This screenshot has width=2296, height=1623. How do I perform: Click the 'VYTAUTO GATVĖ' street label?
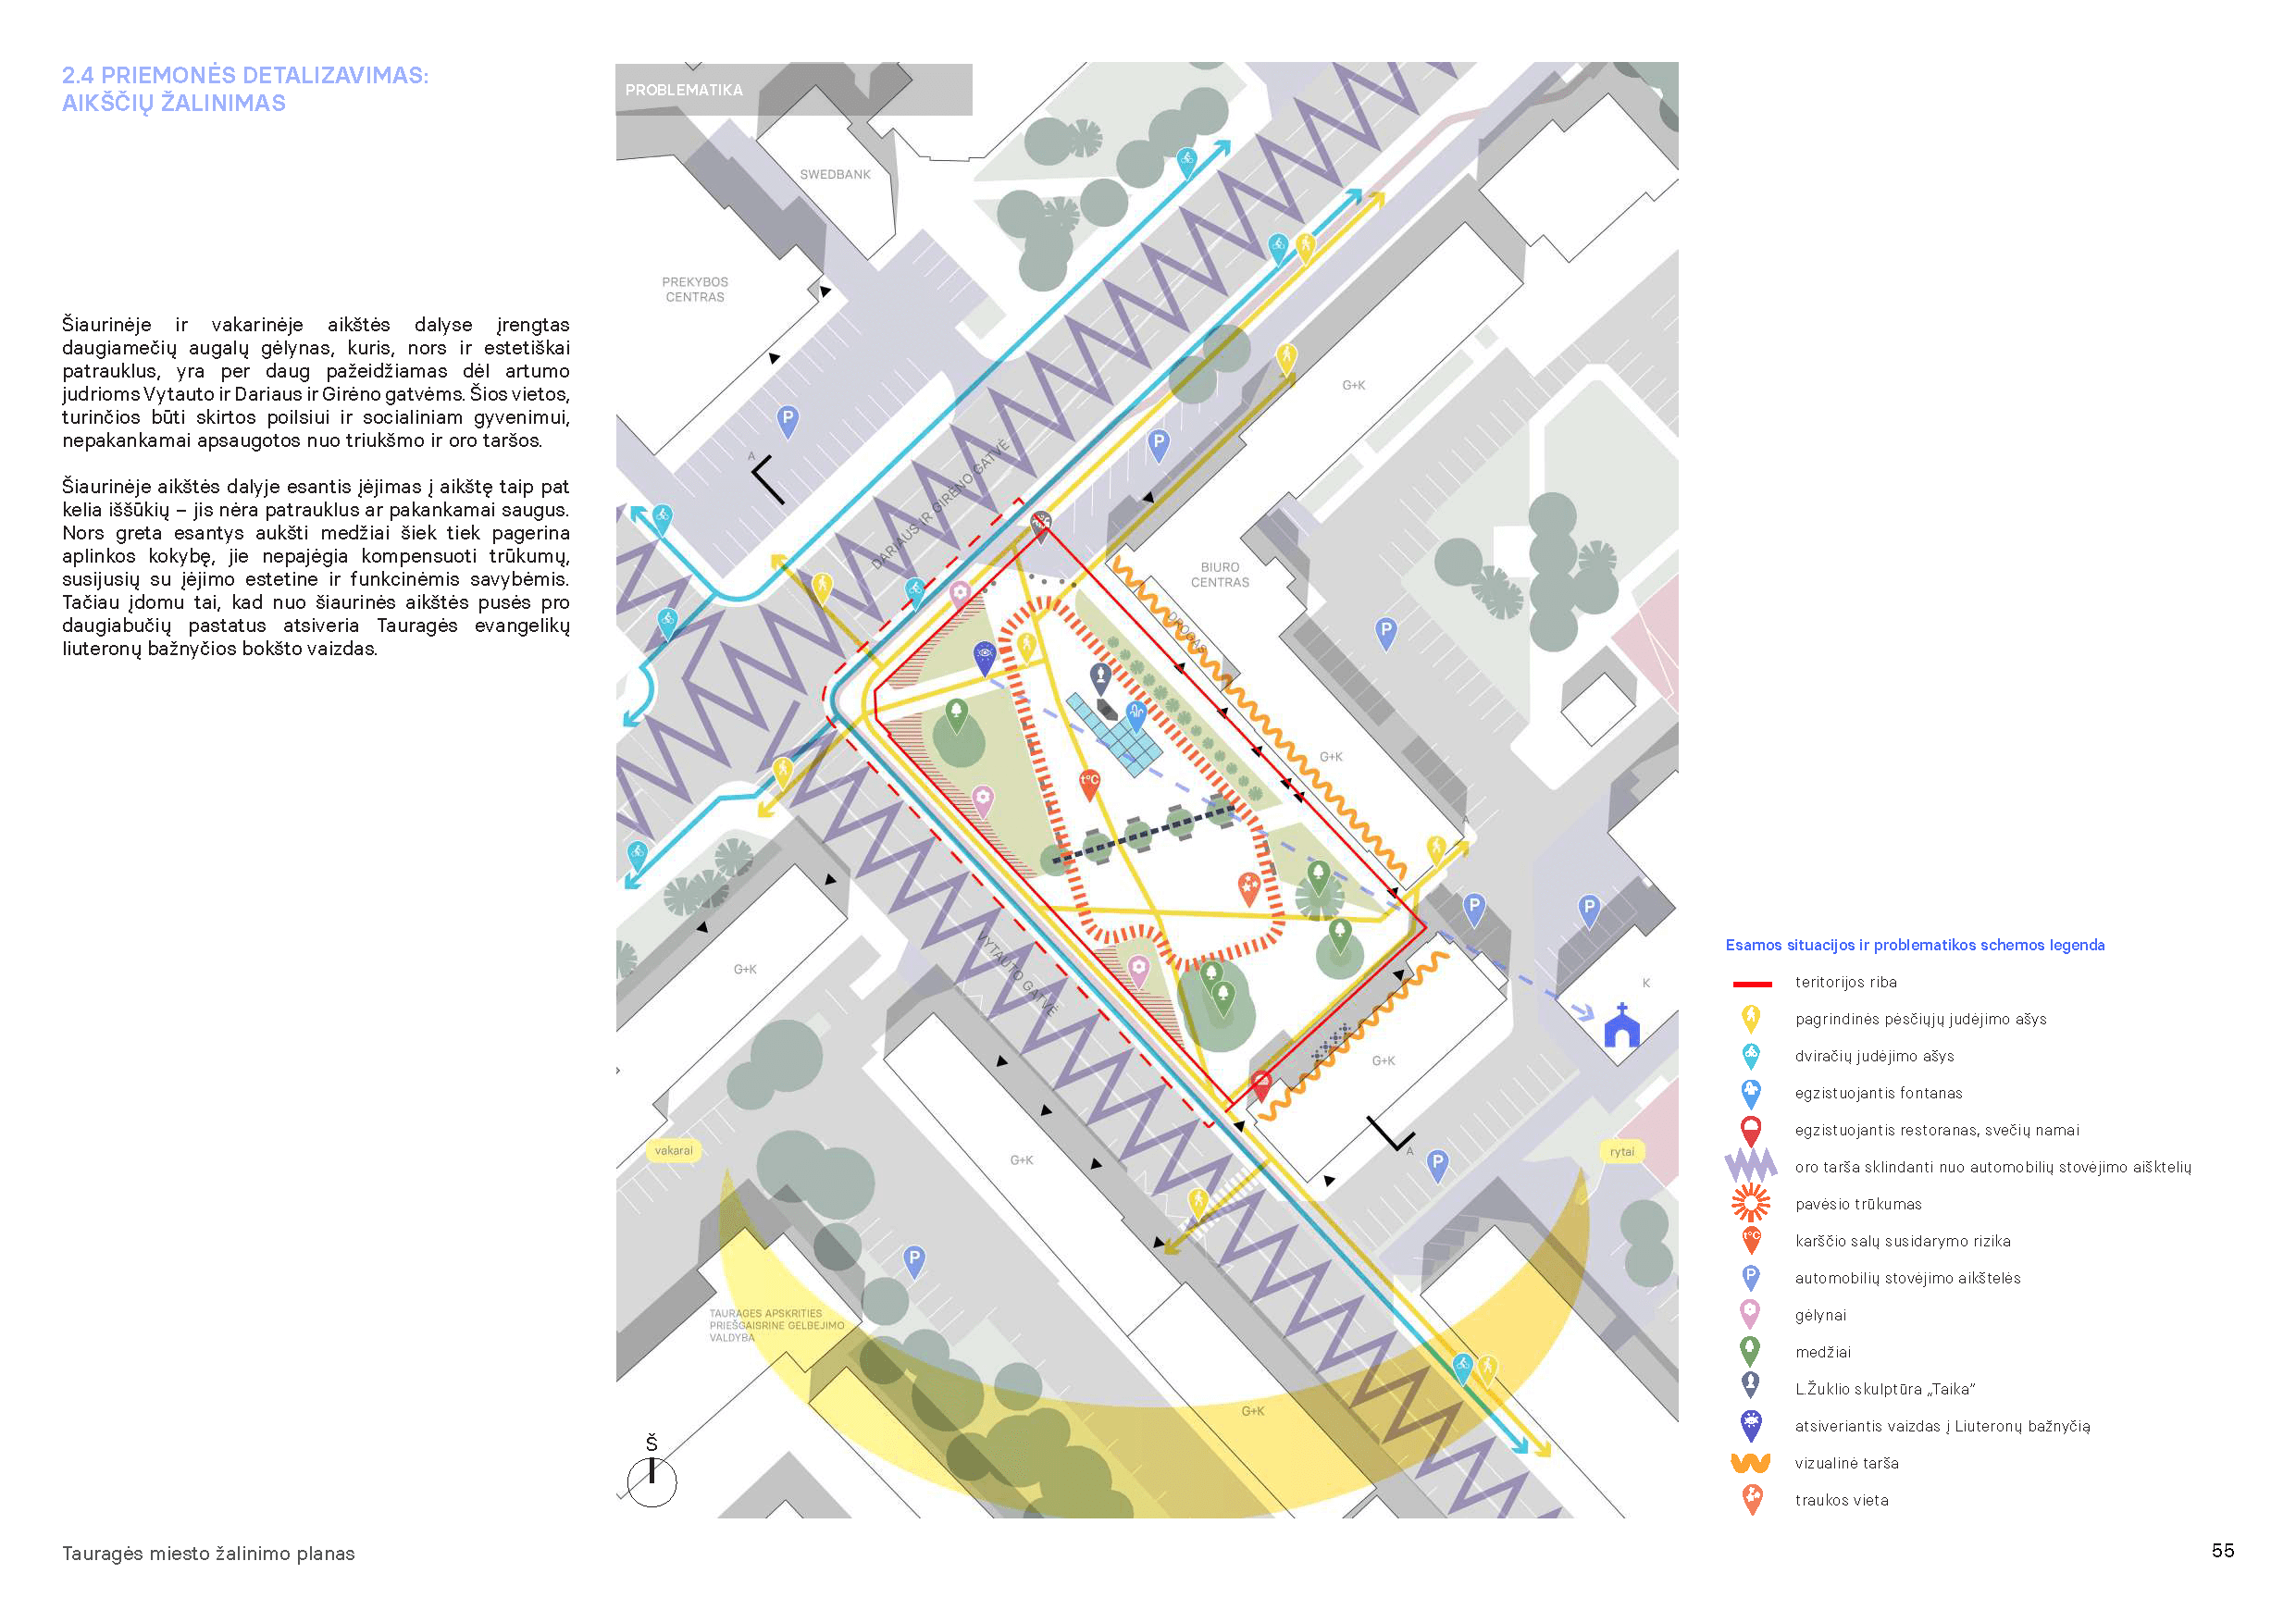pyautogui.click(x=1017, y=975)
